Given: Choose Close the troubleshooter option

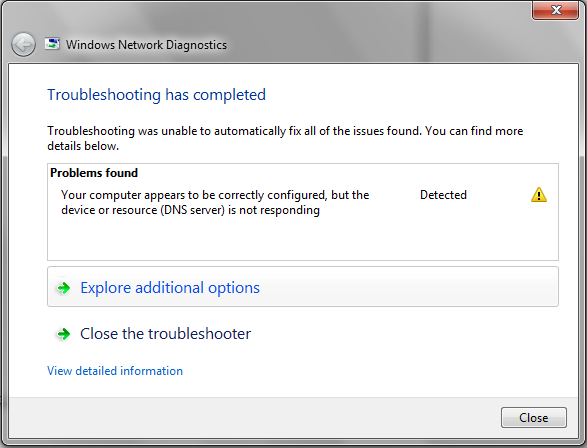Looking at the screenshot, I should point(165,334).
